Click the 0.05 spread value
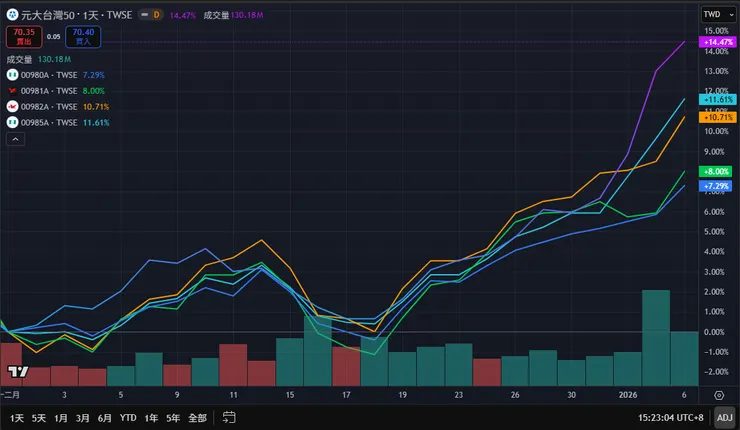 tap(53, 36)
